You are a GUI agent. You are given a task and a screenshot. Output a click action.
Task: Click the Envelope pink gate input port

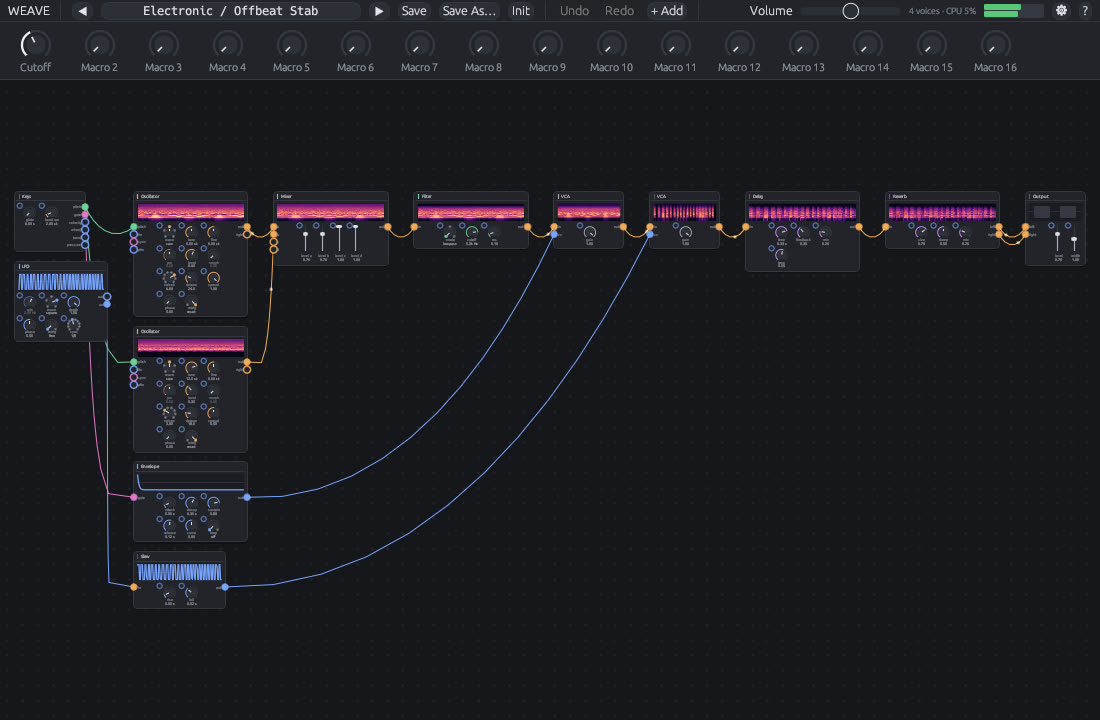(x=134, y=497)
